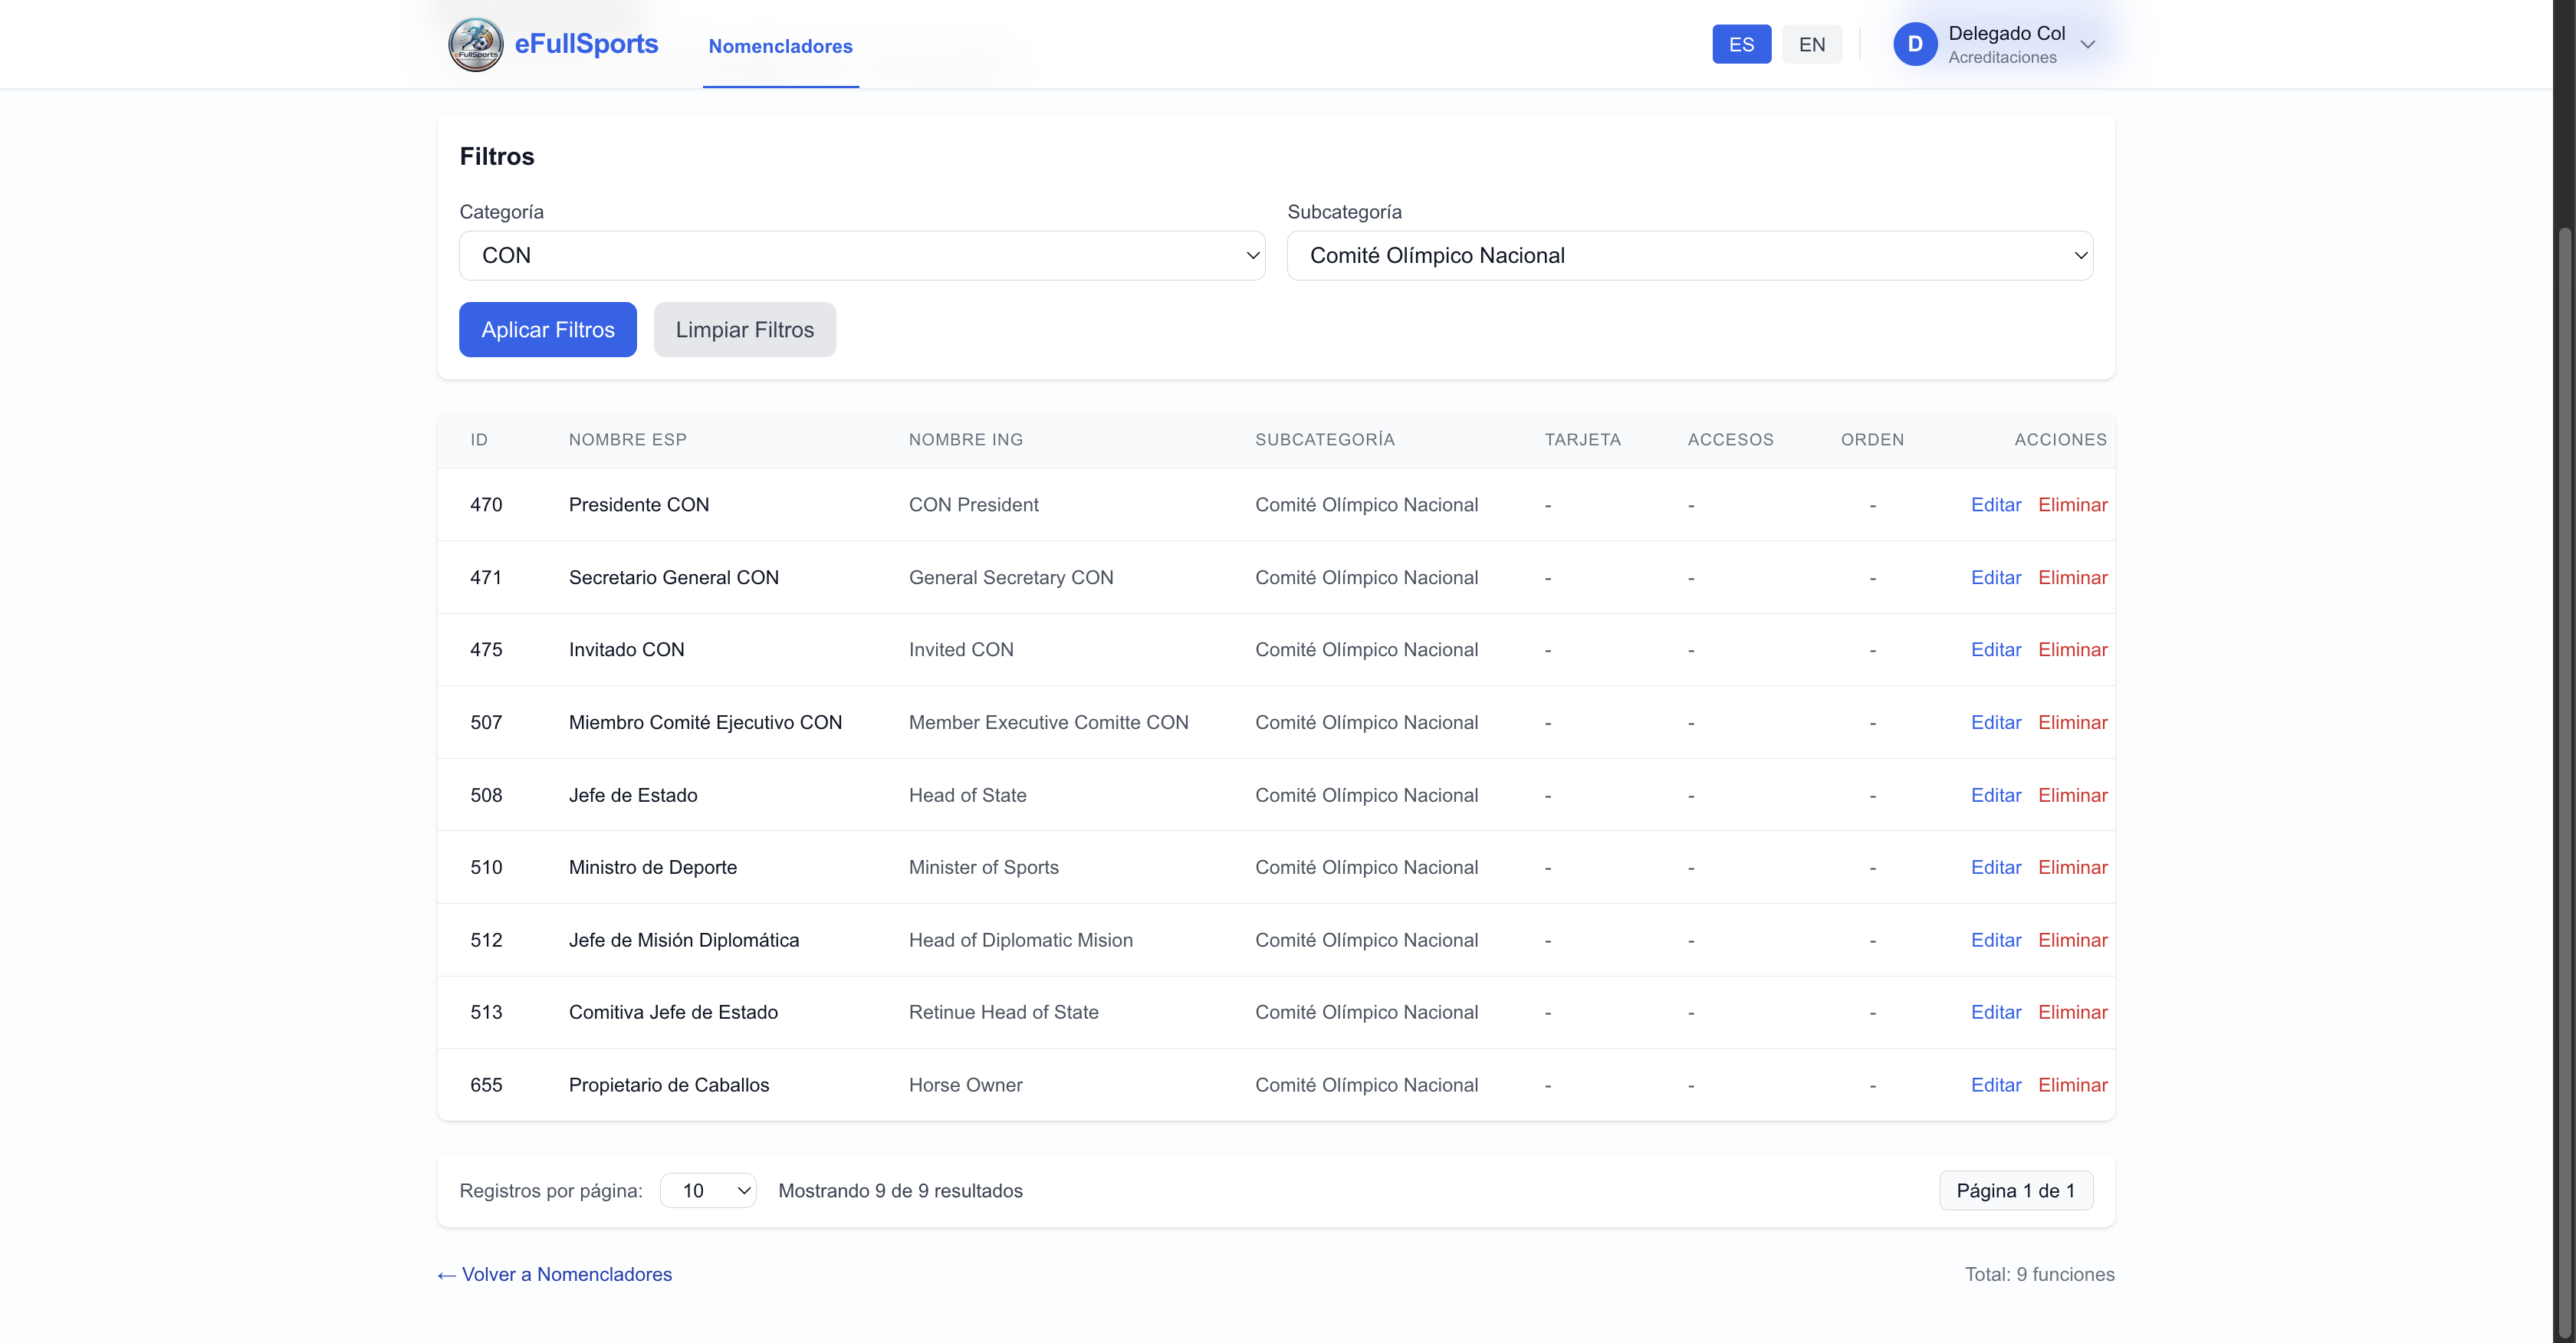Open the Categoría dropdown
The image size is (2576, 1343).
click(861, 255)
